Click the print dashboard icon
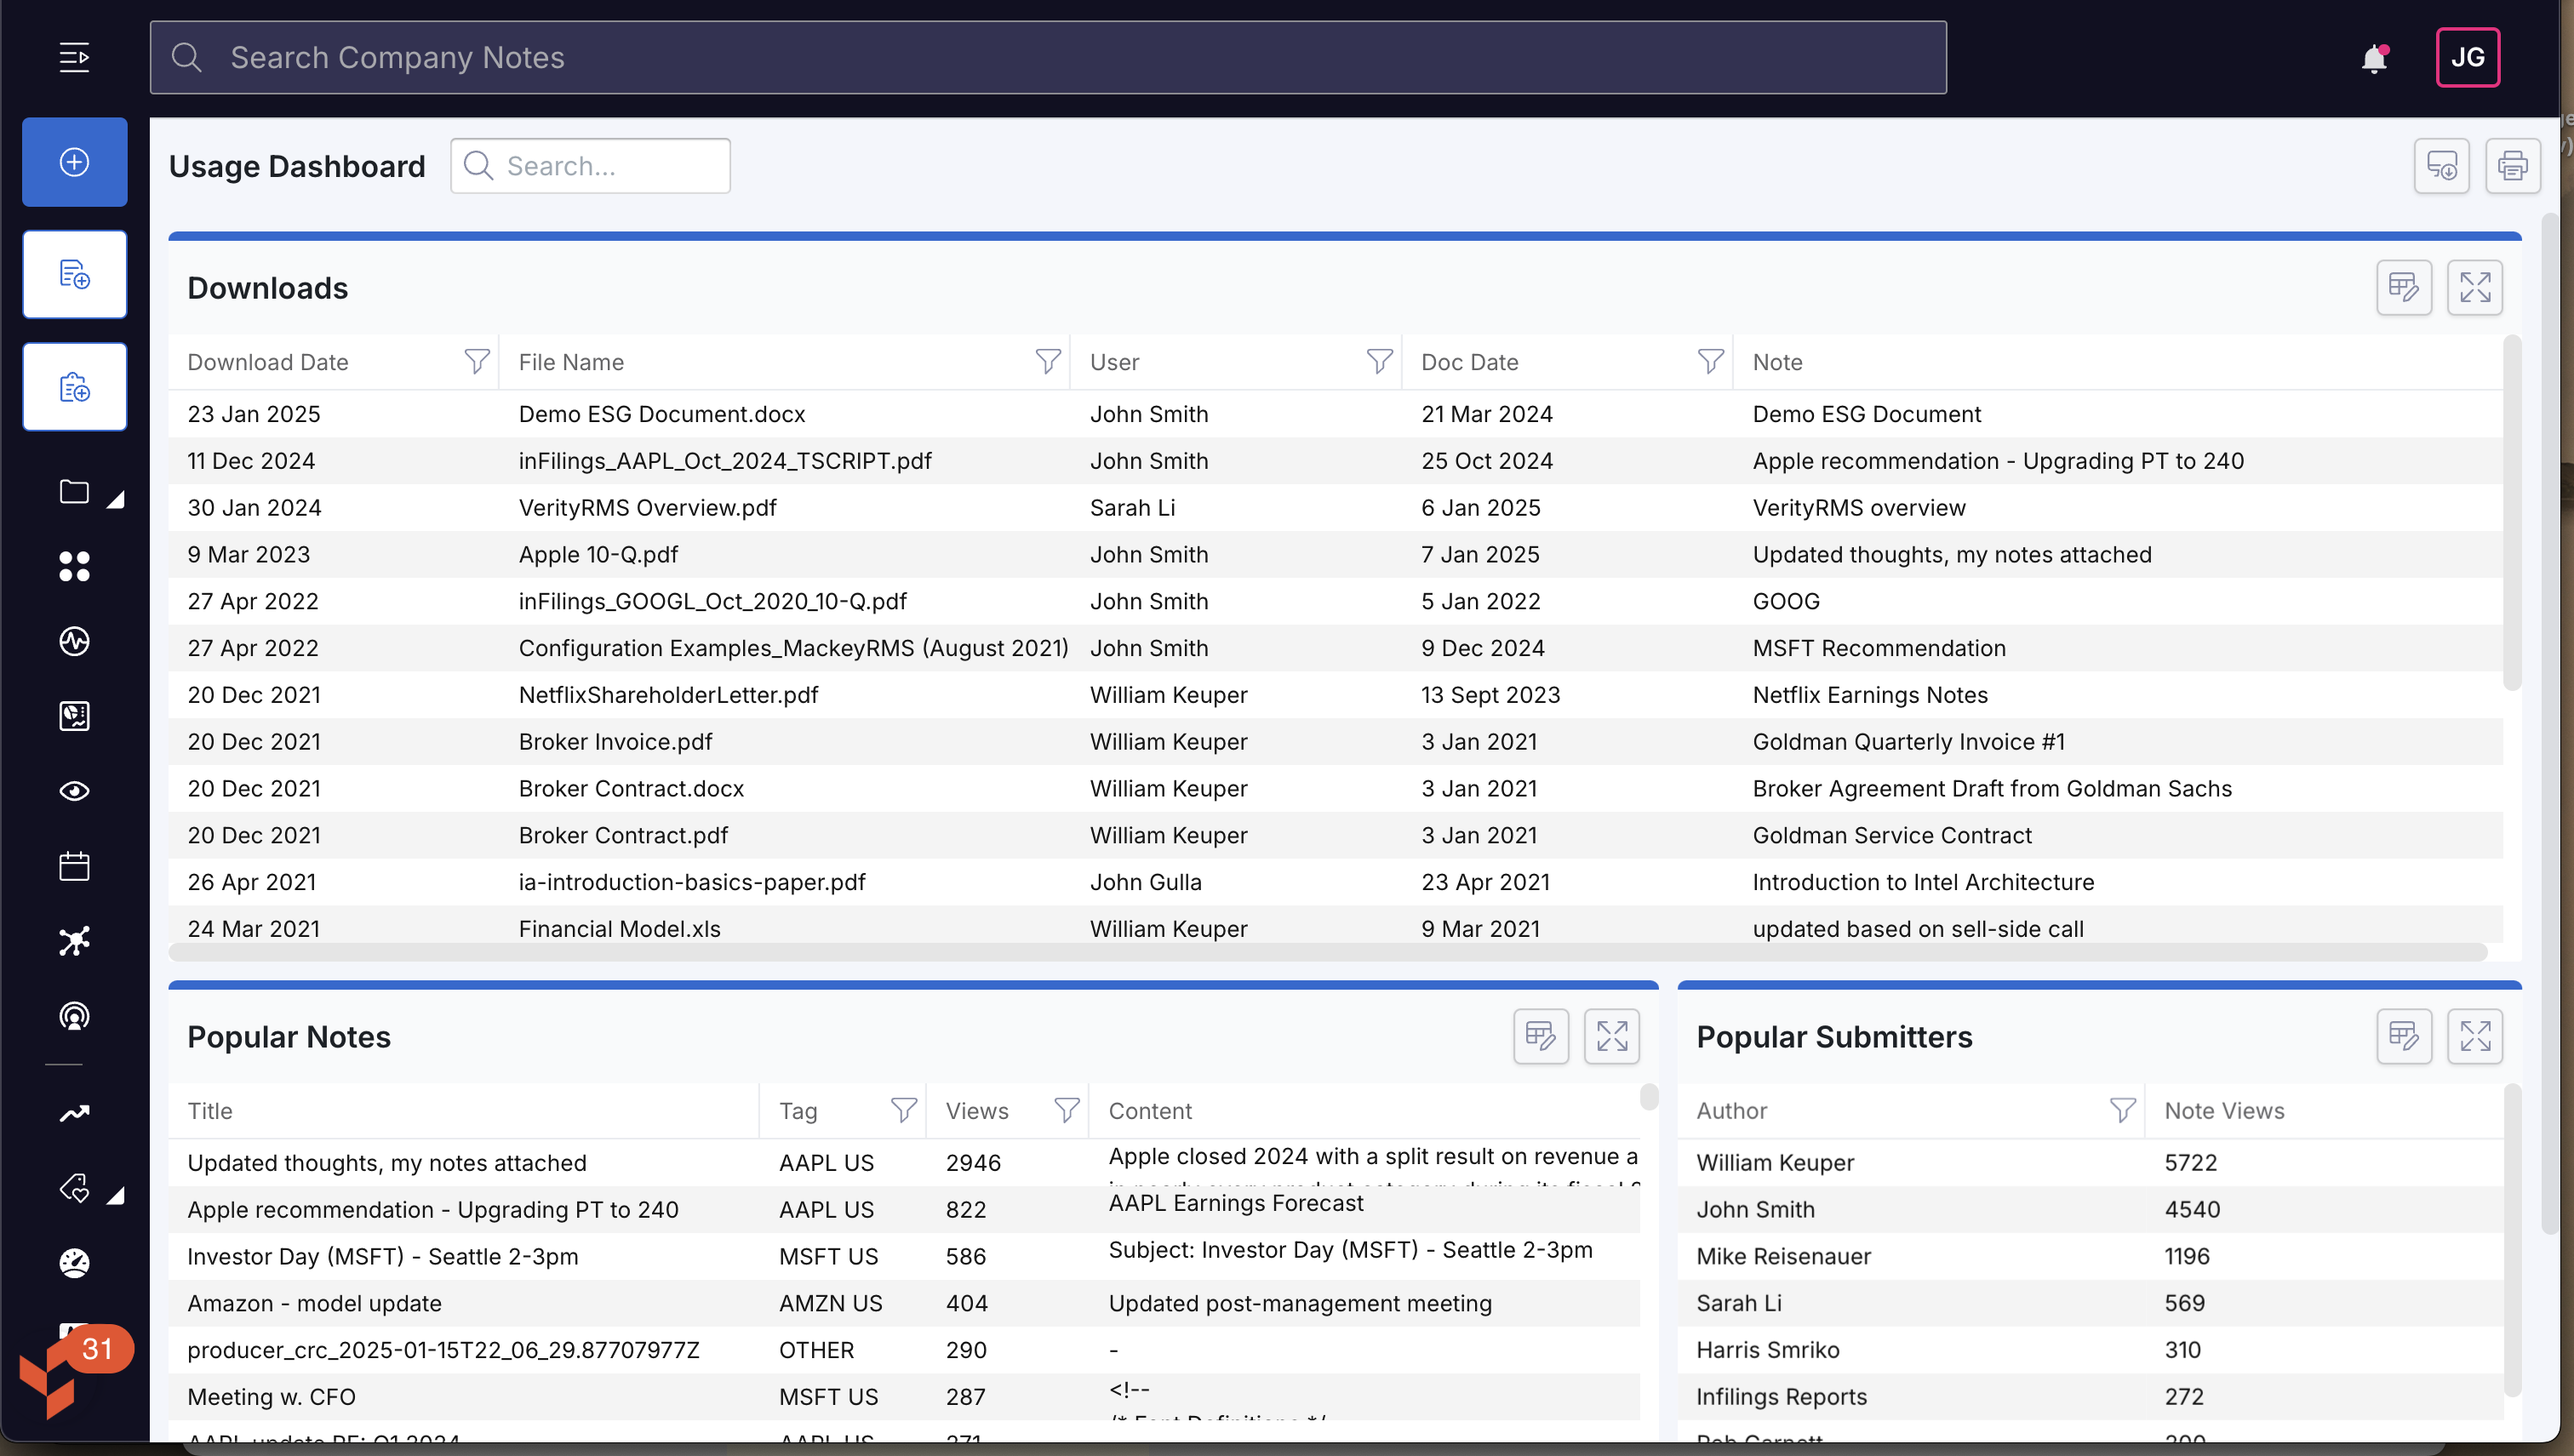The image size is (2574, 1456). point(2512,166)
